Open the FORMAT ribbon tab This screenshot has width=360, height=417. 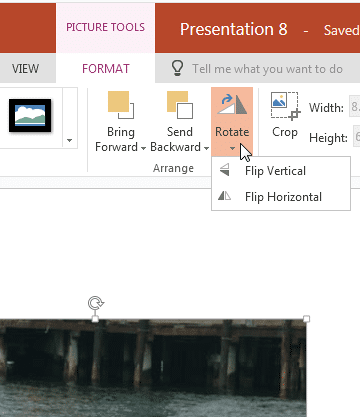(106, 69)
